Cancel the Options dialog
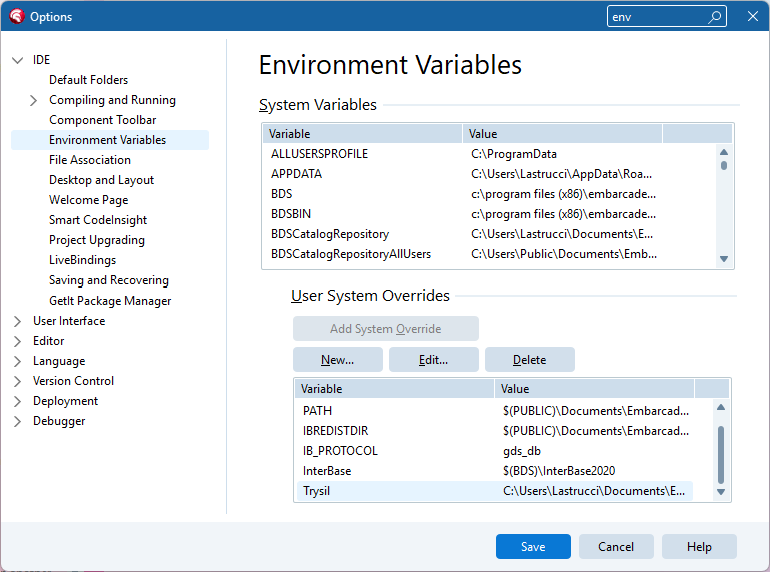 616,546
